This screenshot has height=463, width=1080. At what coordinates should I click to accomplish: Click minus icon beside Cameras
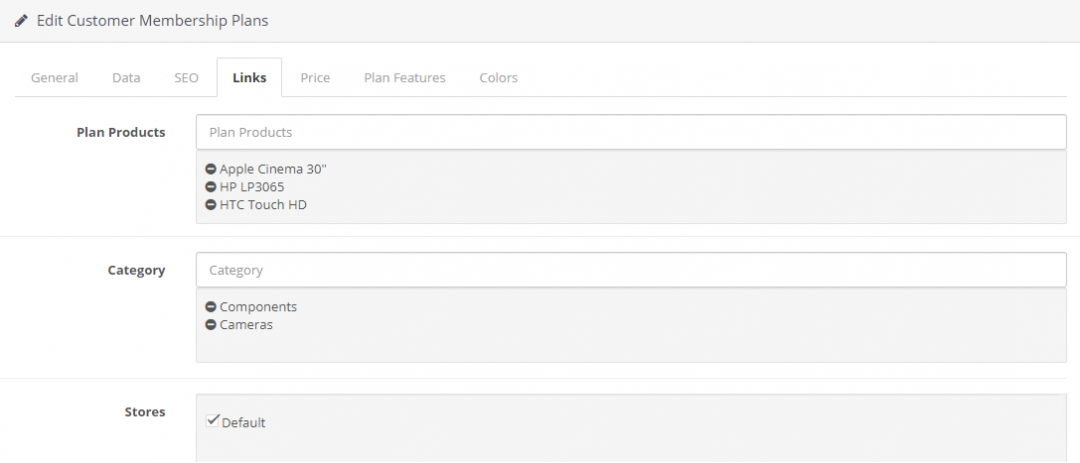tap(211, 325)
